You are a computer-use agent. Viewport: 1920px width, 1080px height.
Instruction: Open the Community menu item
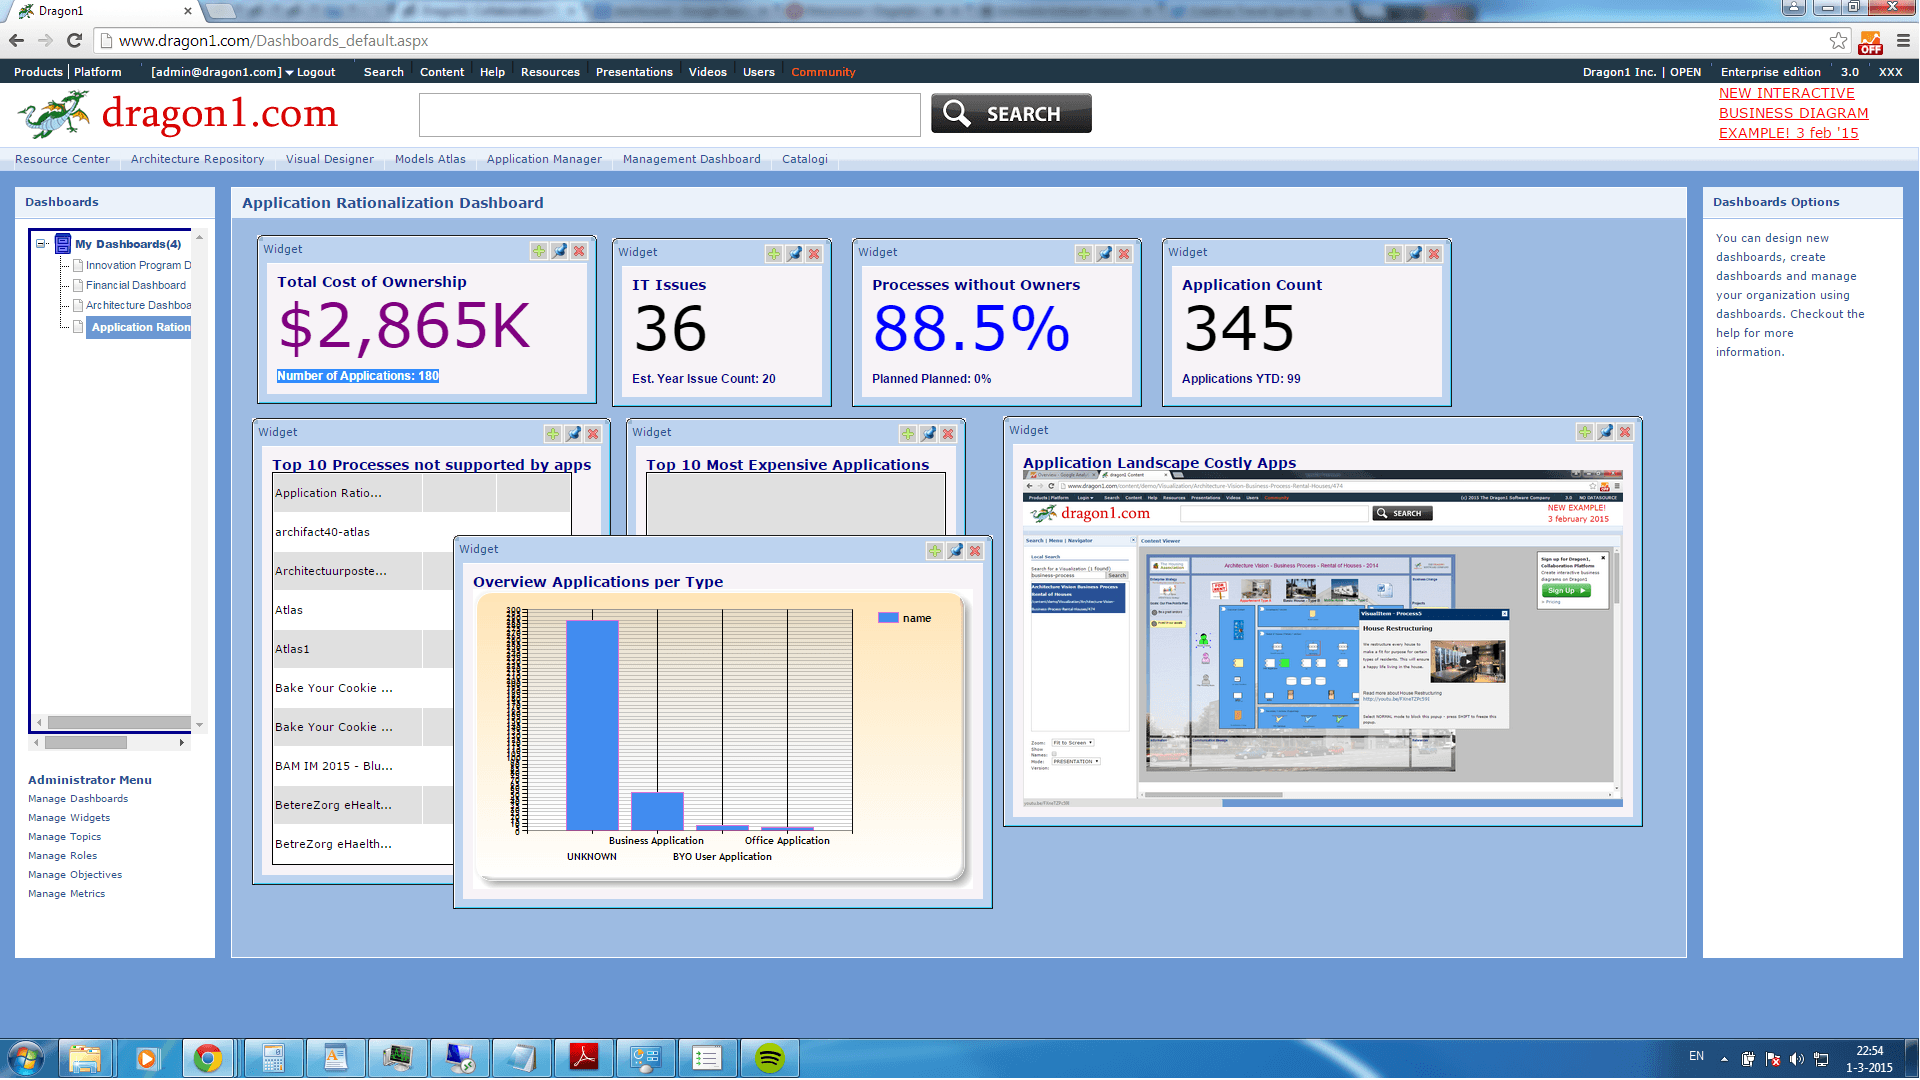coord(823,72)
